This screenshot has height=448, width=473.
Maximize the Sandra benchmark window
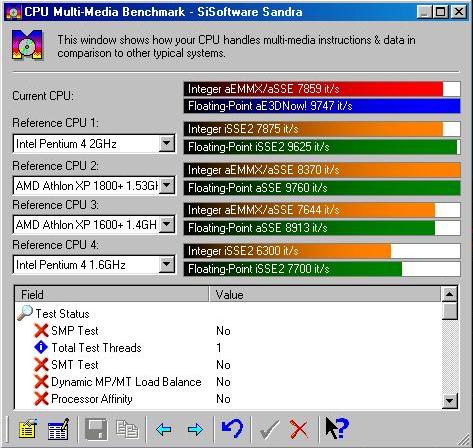[440, 12]
